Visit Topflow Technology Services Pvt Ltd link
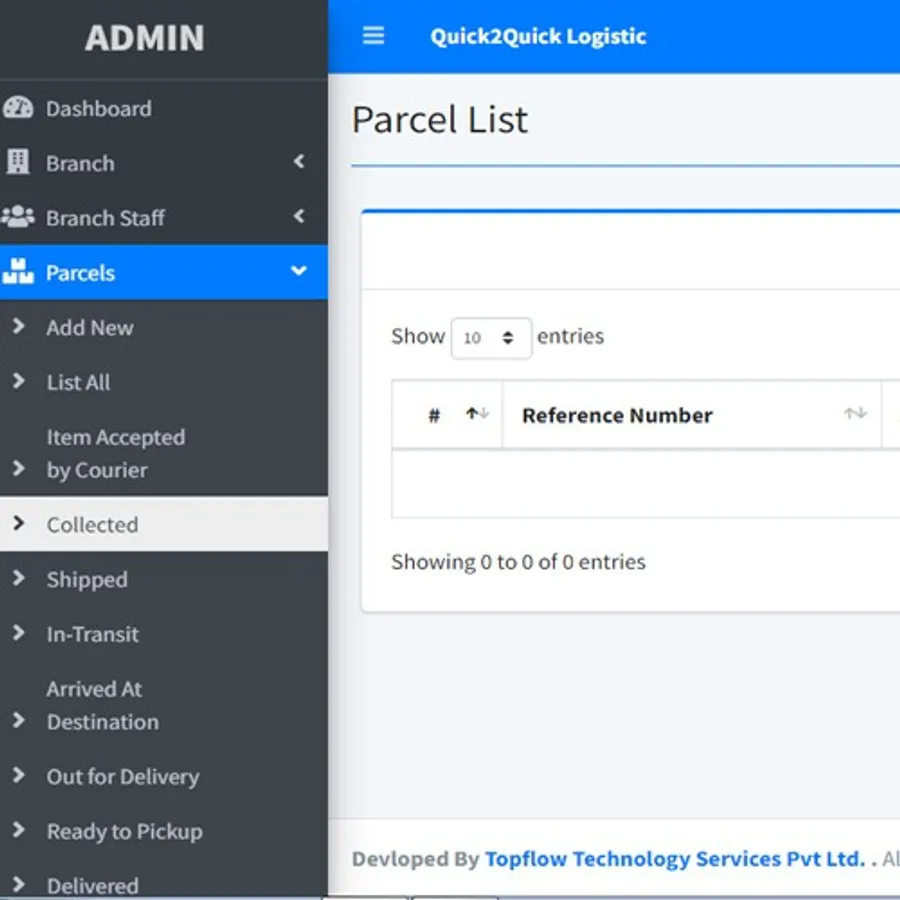Screen dimensions: 900x900 (675, 859)
